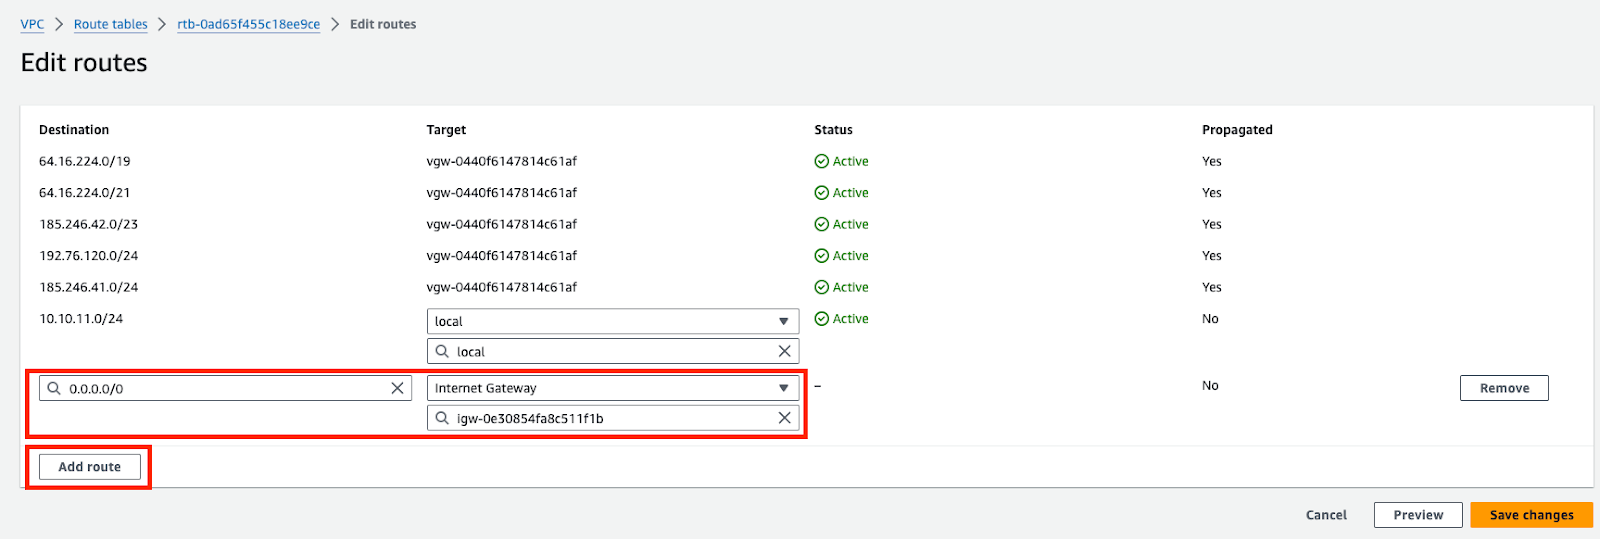Click the search icon beside local

[x=442, y=351]
